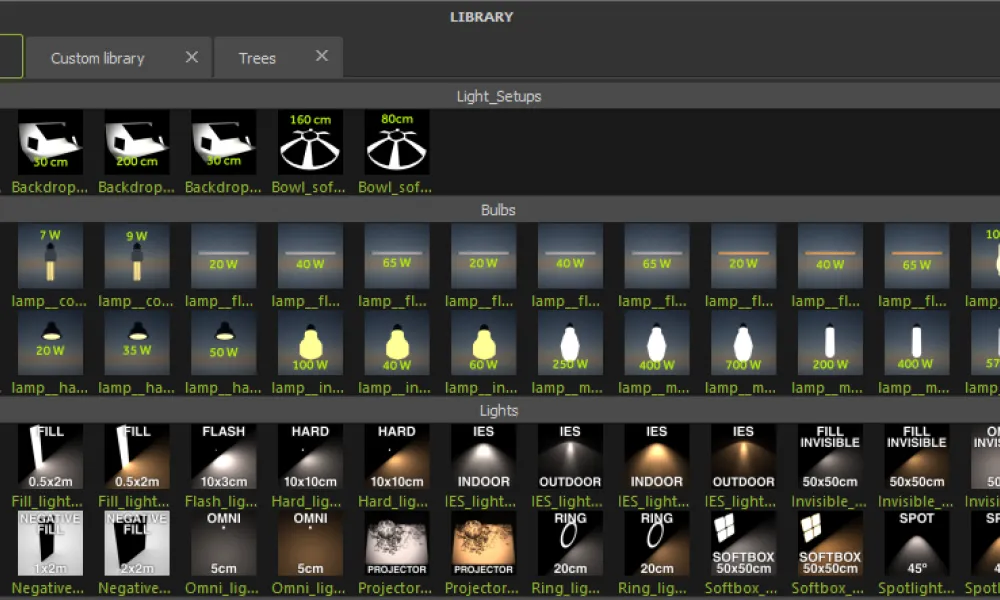Select the 160 cm Bowl softbox setup
1000x600 pixels.
310,143
